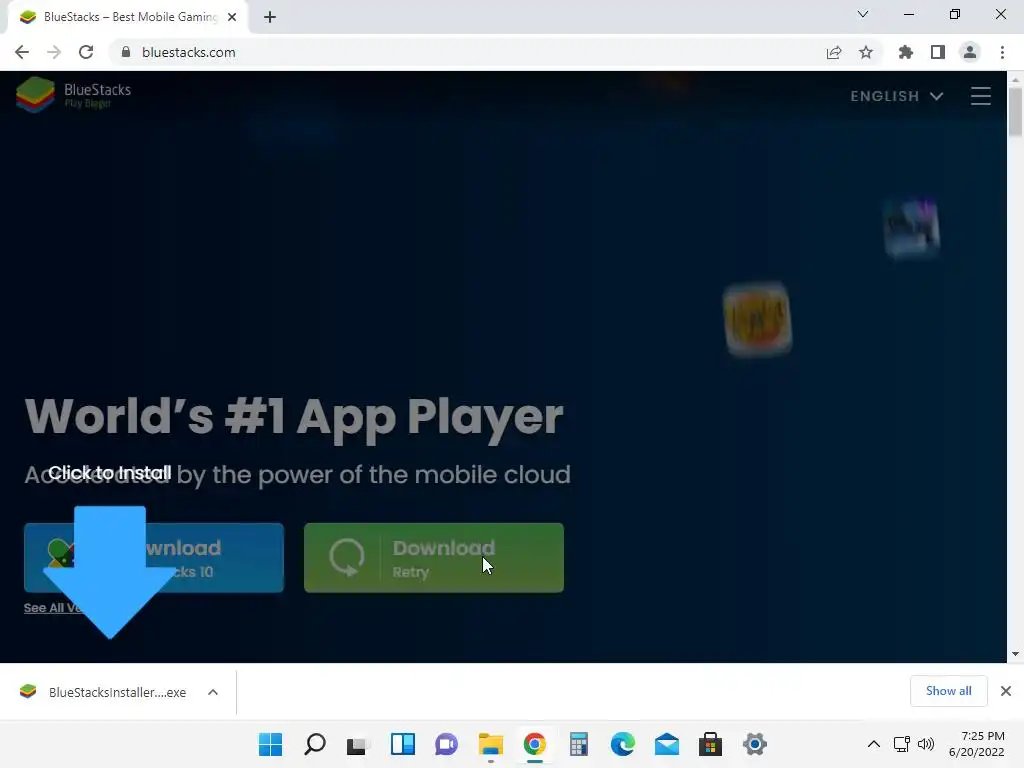This screenshot has height=768, width=1024.
Task: Click the browser forward arrow
Action: pos(54,52)
